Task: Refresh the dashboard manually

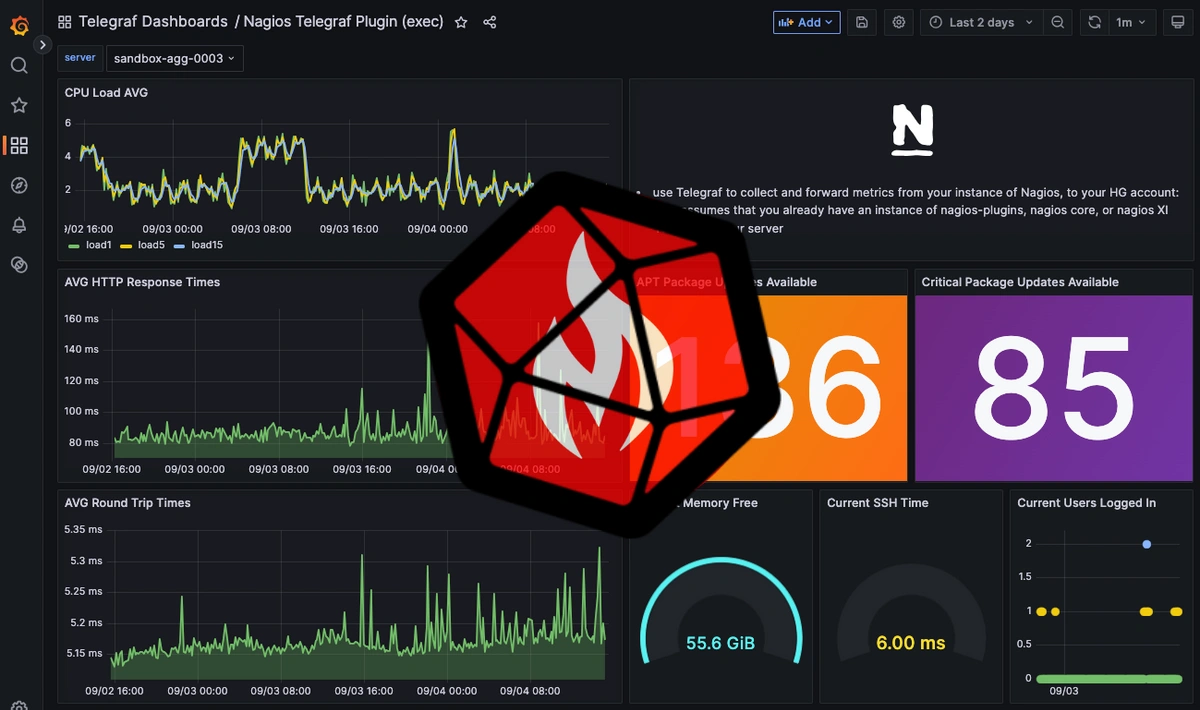Action: [x=1094, y=22]
